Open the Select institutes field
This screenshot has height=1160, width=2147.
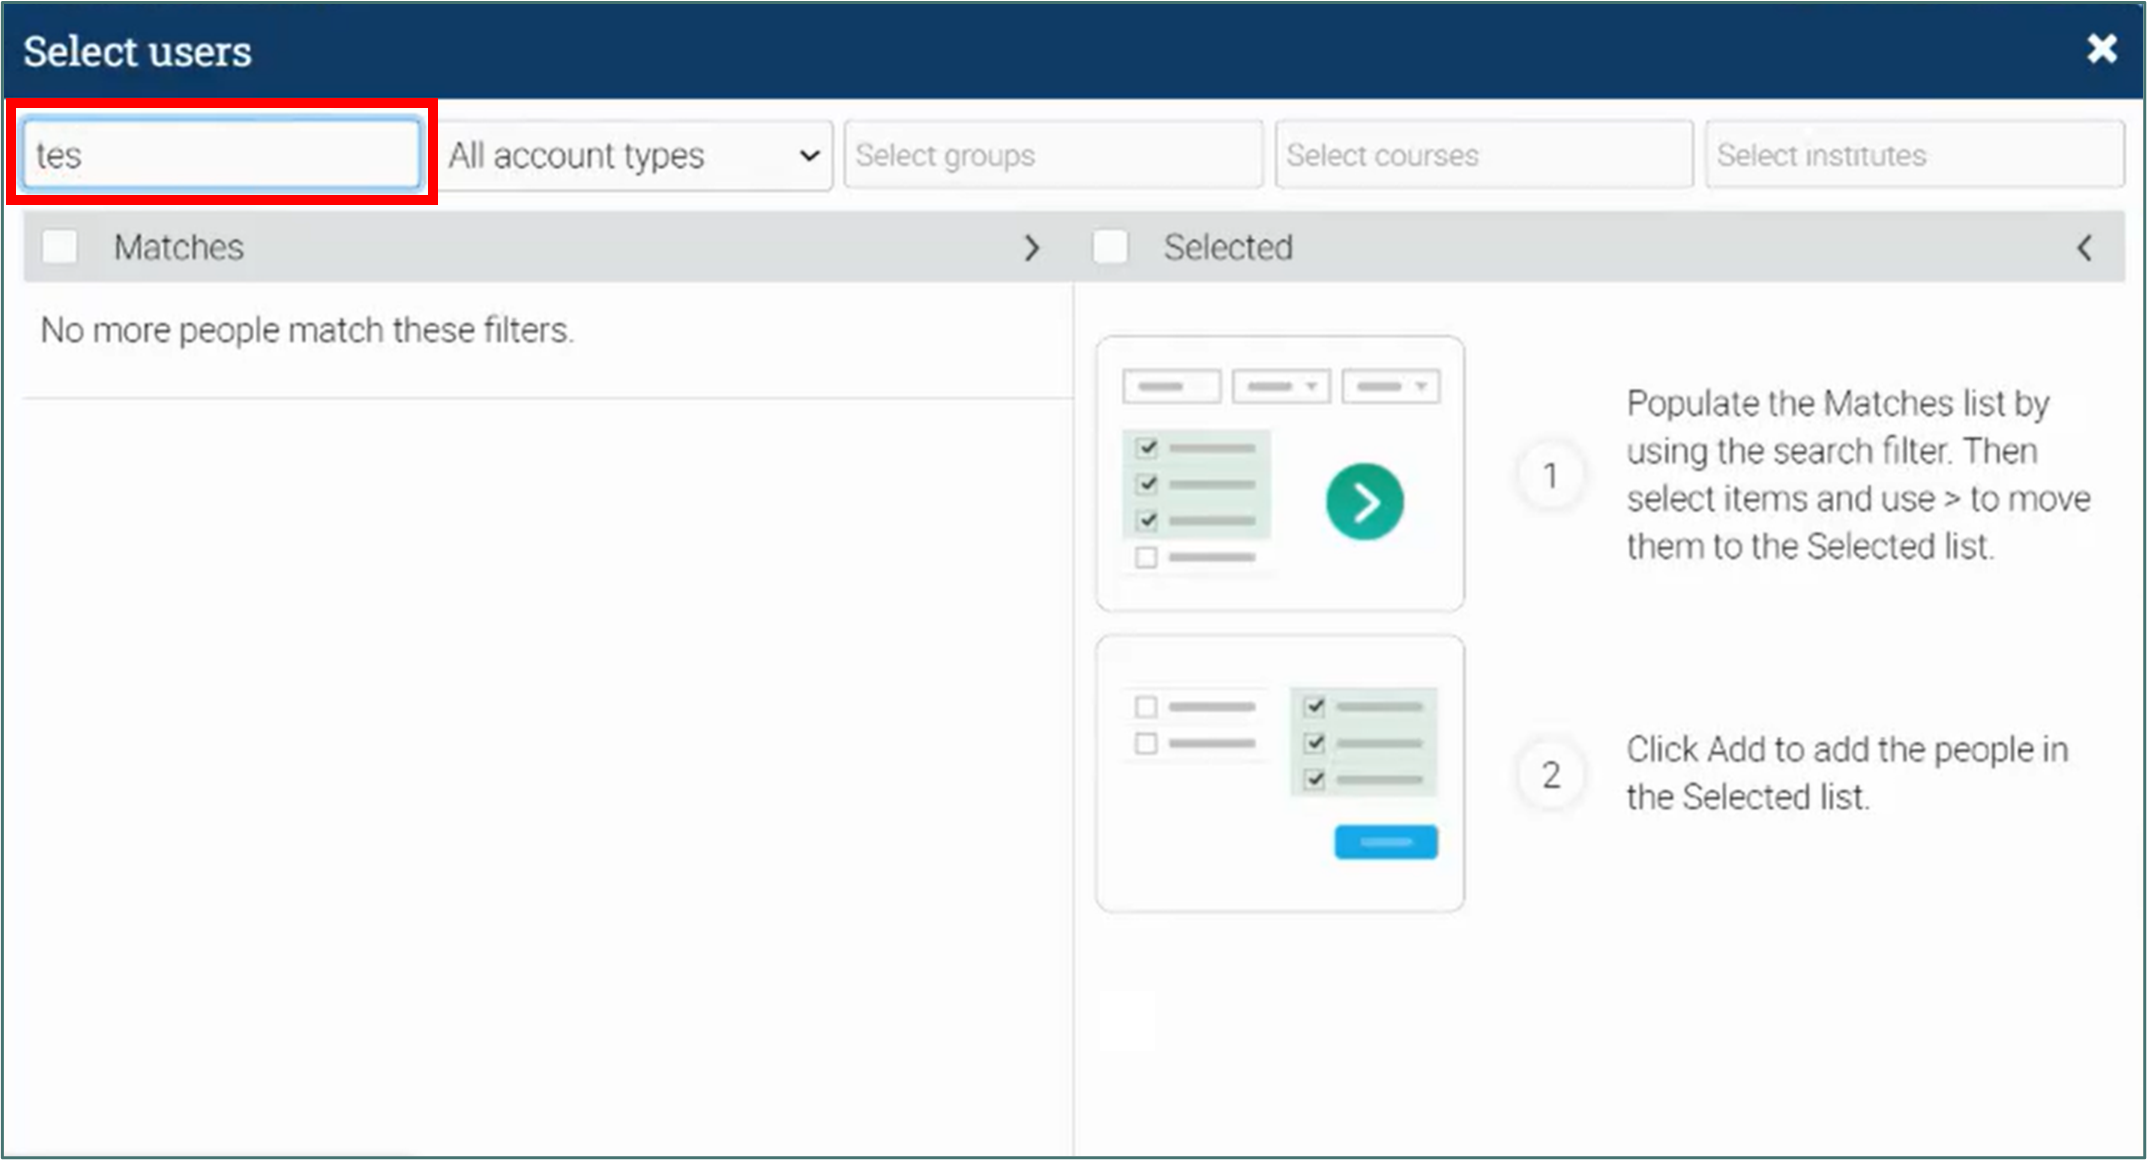(x=1913, y=155)
